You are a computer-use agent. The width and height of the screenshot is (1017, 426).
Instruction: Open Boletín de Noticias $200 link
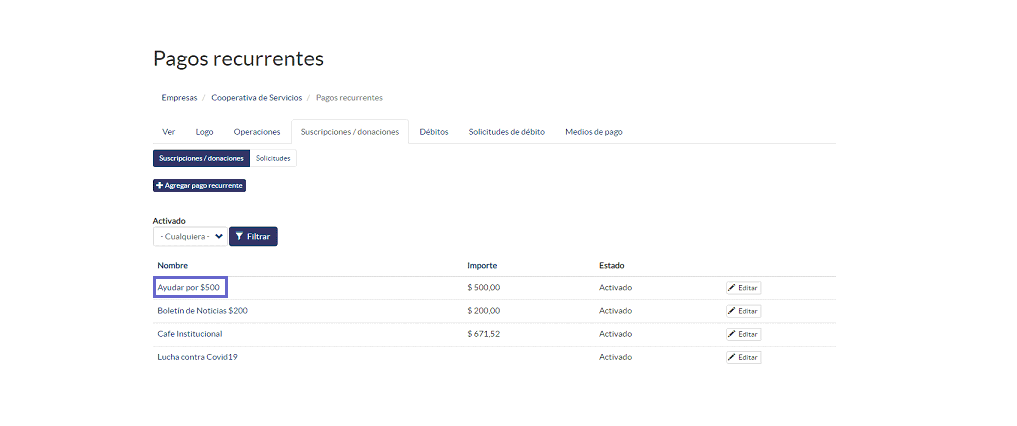click(202, 311)
